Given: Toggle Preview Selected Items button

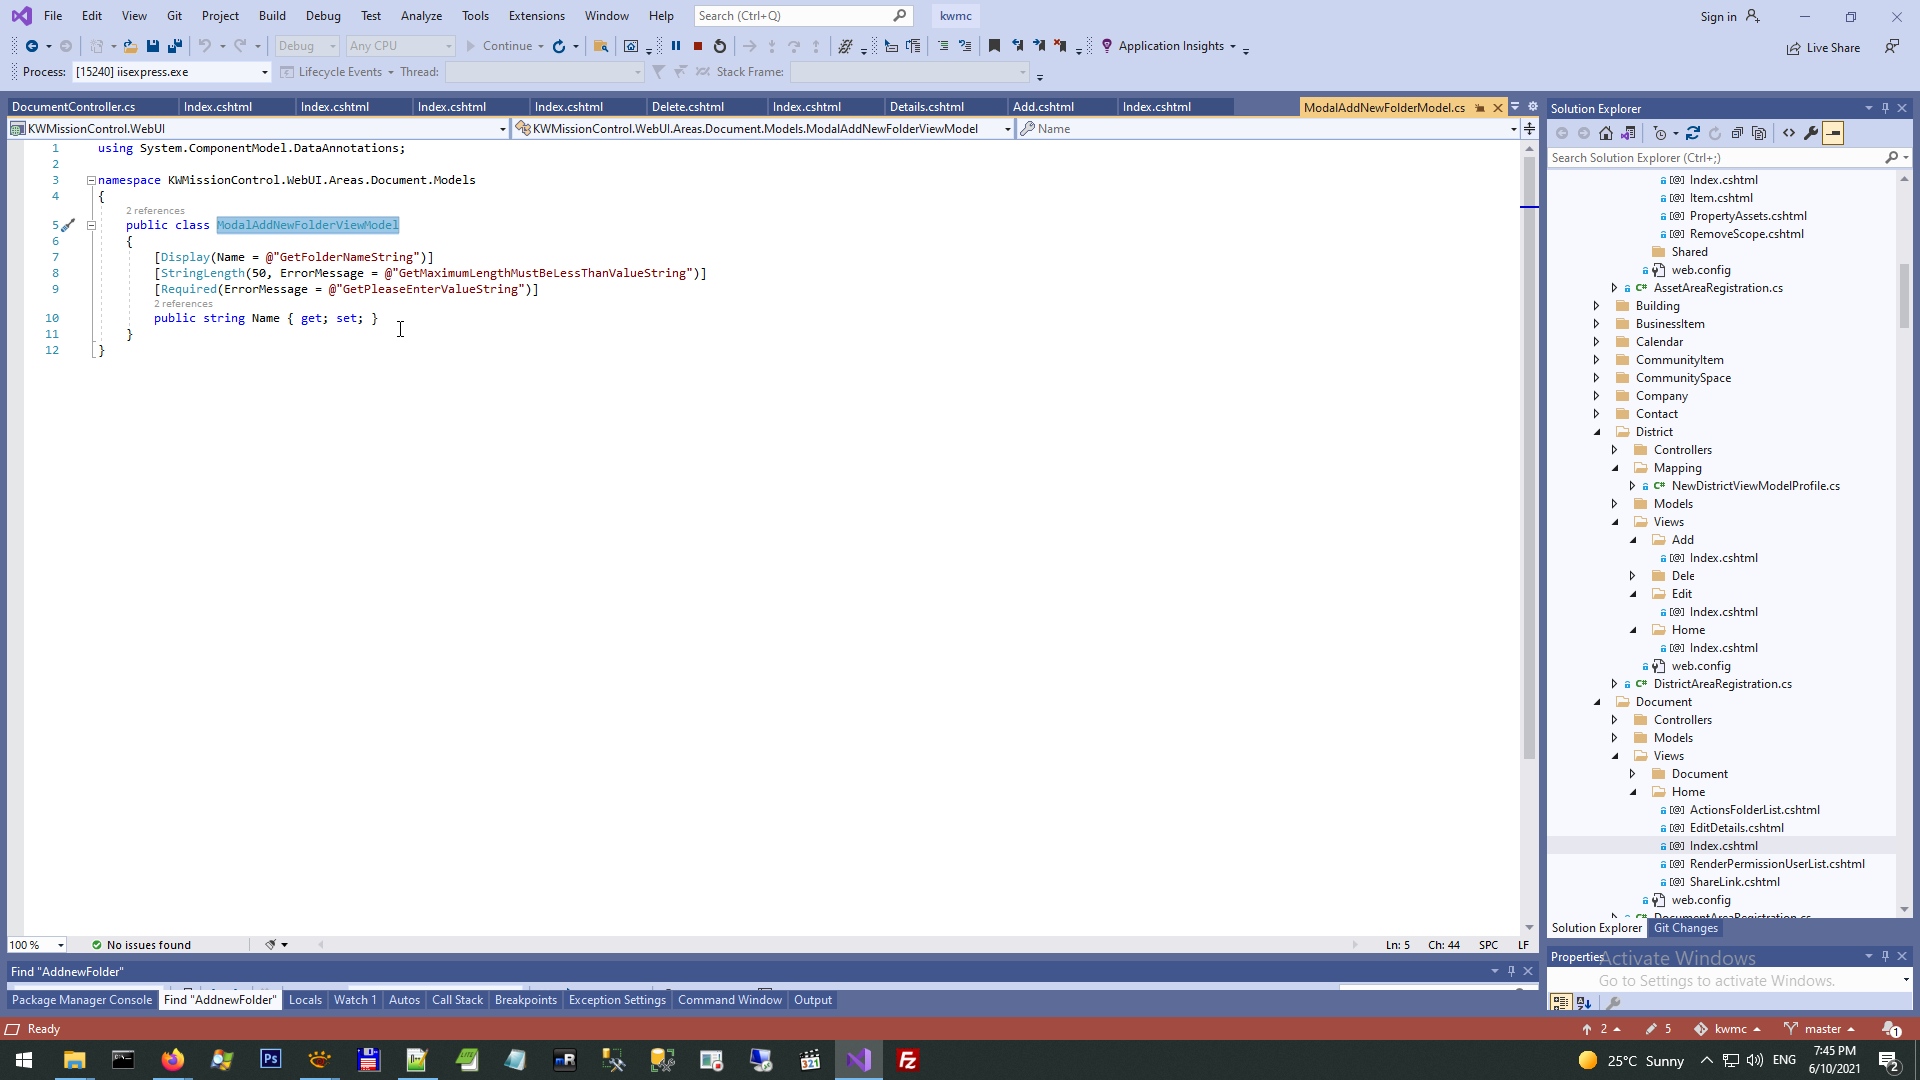Looking at the screenshot, I should click(1833, 133).
